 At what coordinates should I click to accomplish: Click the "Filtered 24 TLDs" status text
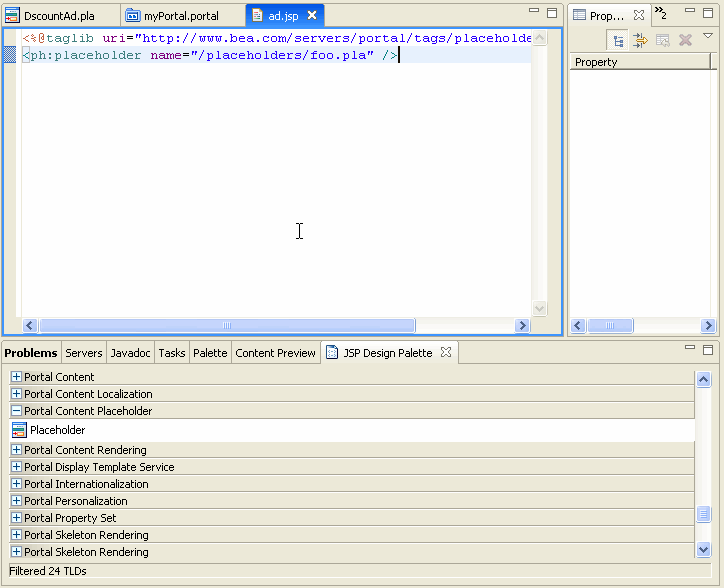tap(48, 571)
